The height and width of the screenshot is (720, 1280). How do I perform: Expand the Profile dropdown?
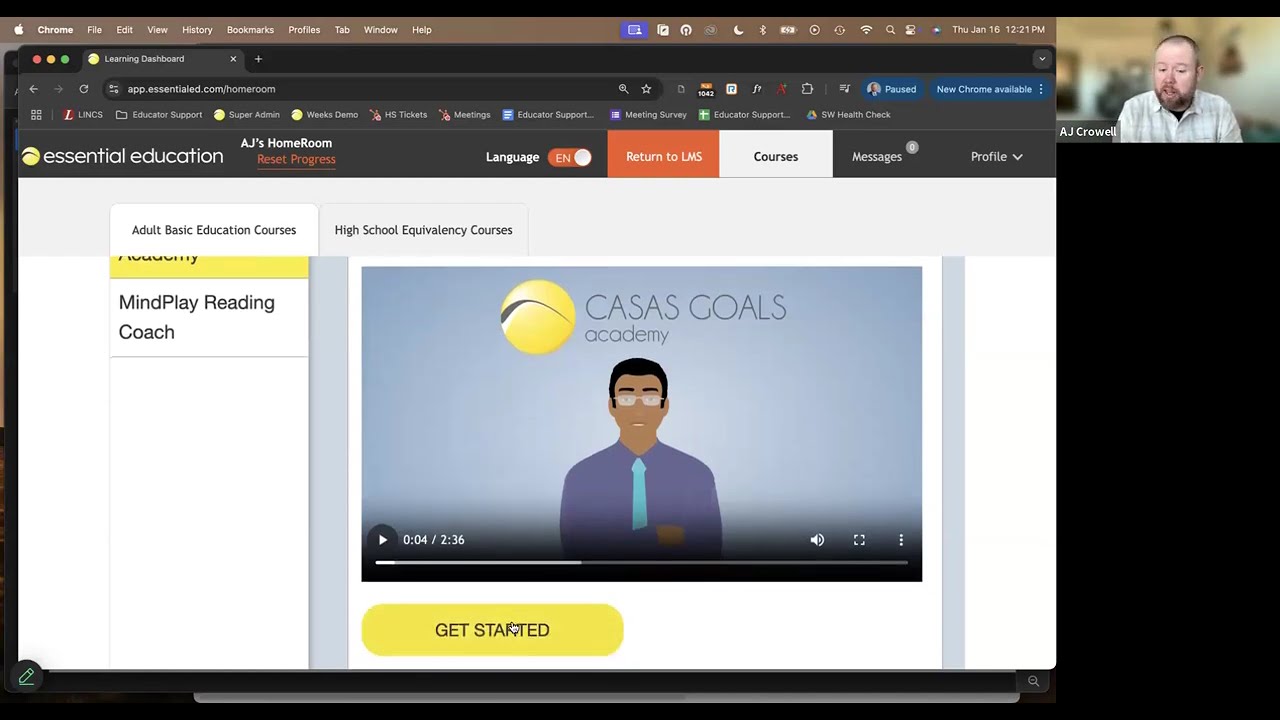(996, 156)
